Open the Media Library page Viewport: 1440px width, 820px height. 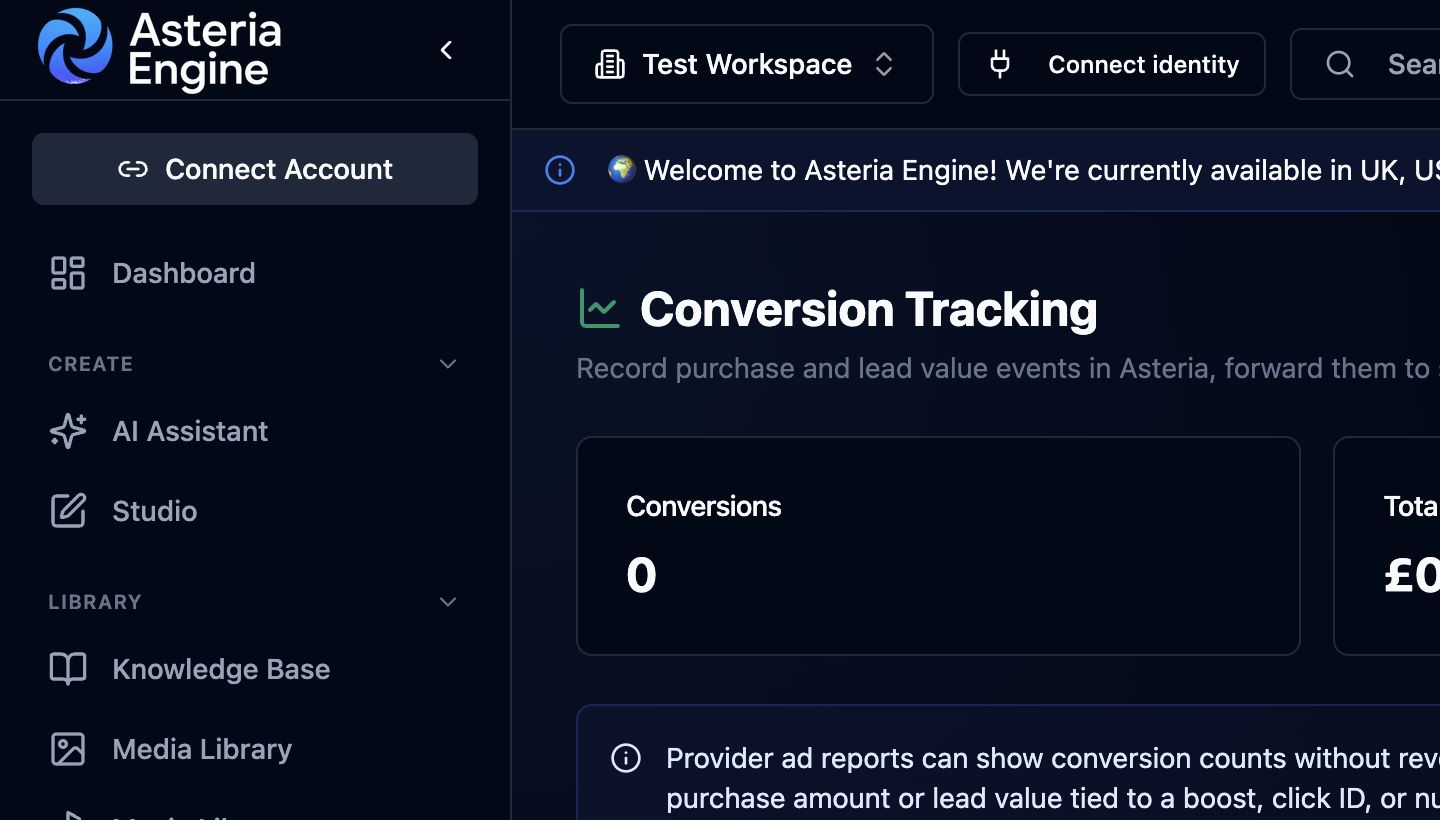click(255, 749)
